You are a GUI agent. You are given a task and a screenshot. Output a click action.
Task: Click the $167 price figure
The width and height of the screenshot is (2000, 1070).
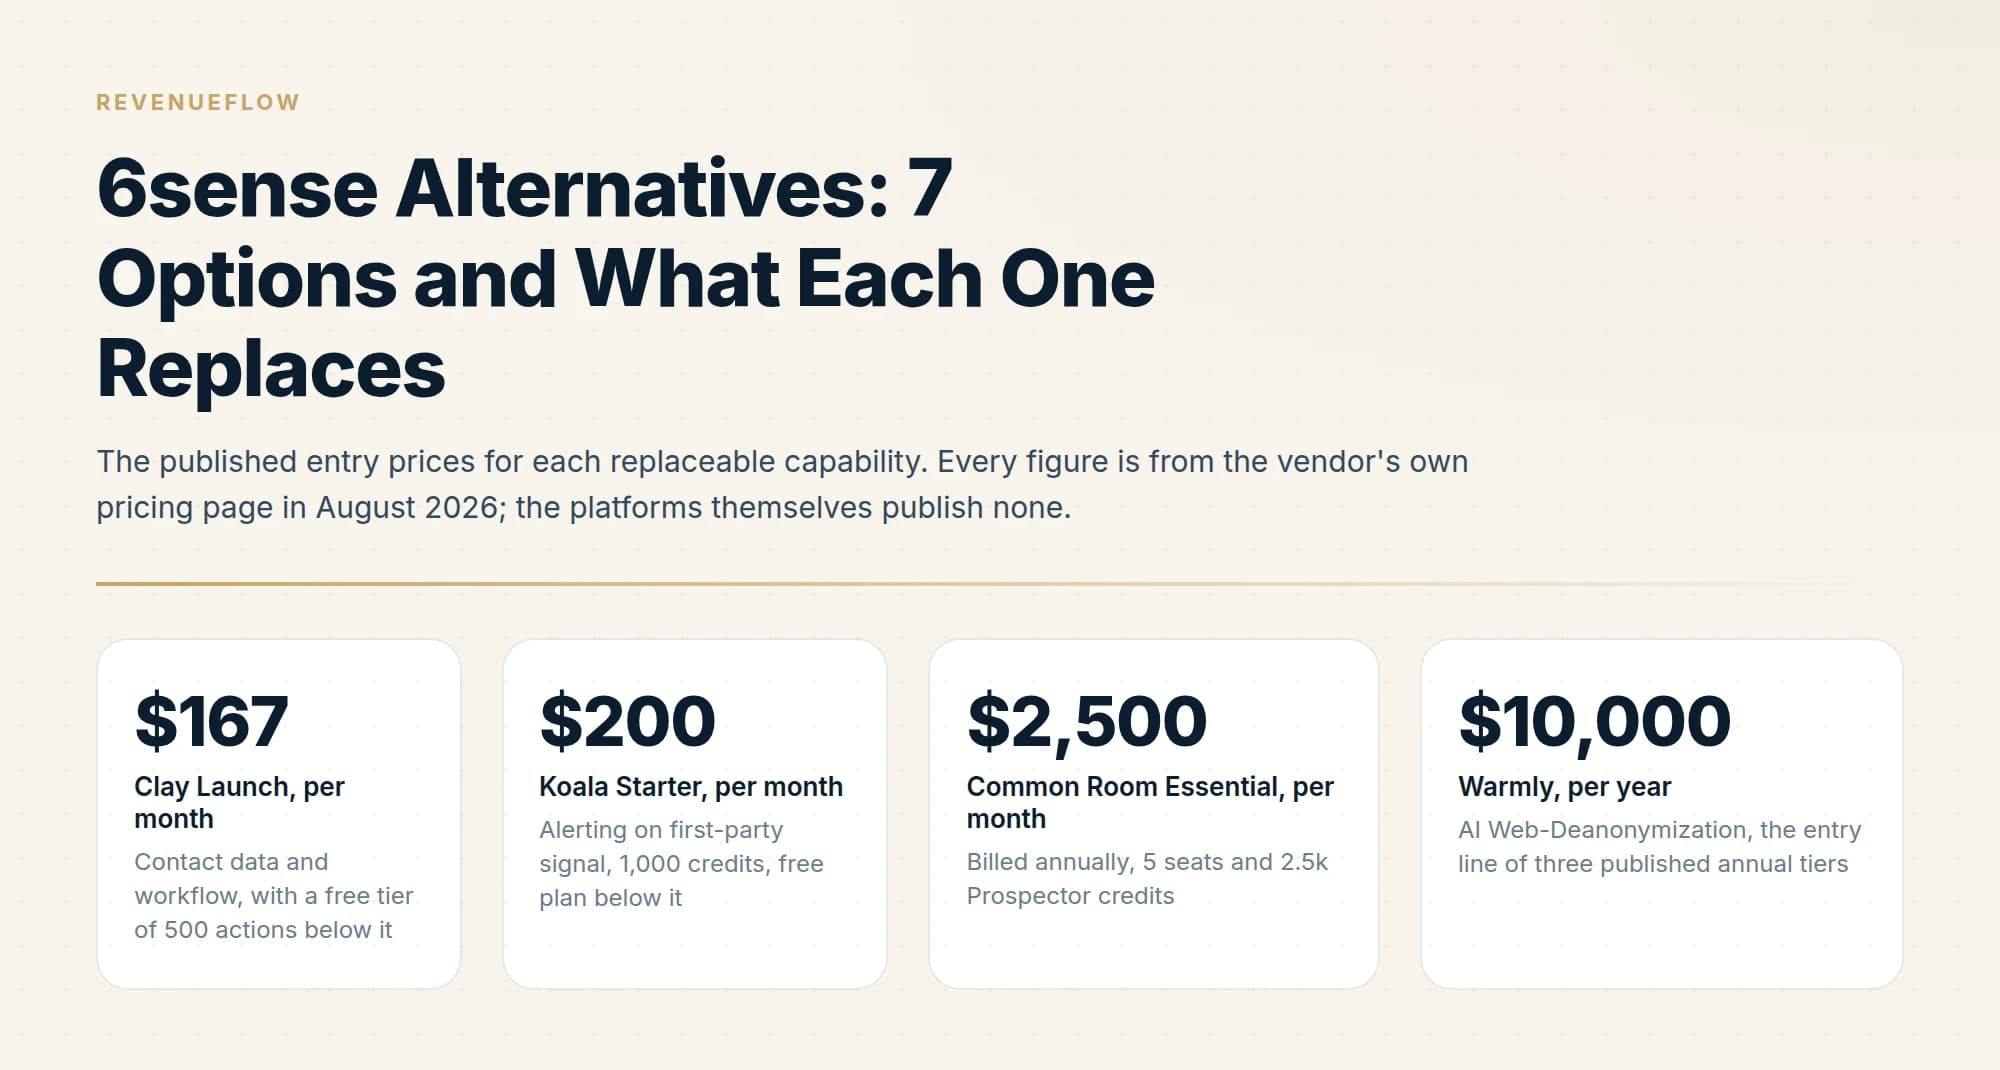pos(211,721)
